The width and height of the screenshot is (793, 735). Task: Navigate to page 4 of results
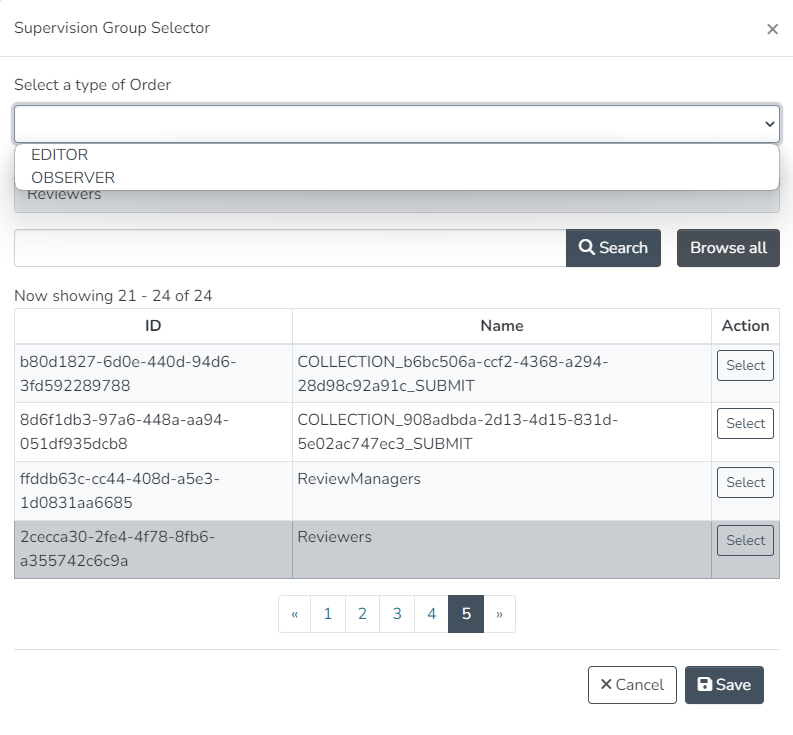[x=431, y=614]
